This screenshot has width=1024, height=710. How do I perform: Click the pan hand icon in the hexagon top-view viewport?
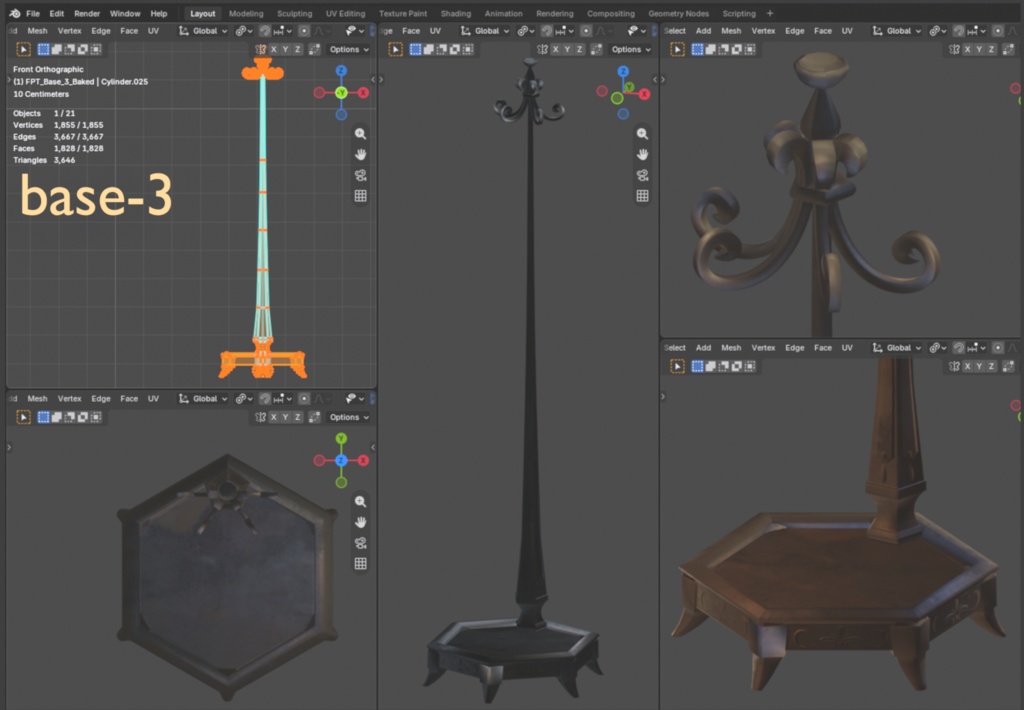pyautogui.click(x=360, y=523)
